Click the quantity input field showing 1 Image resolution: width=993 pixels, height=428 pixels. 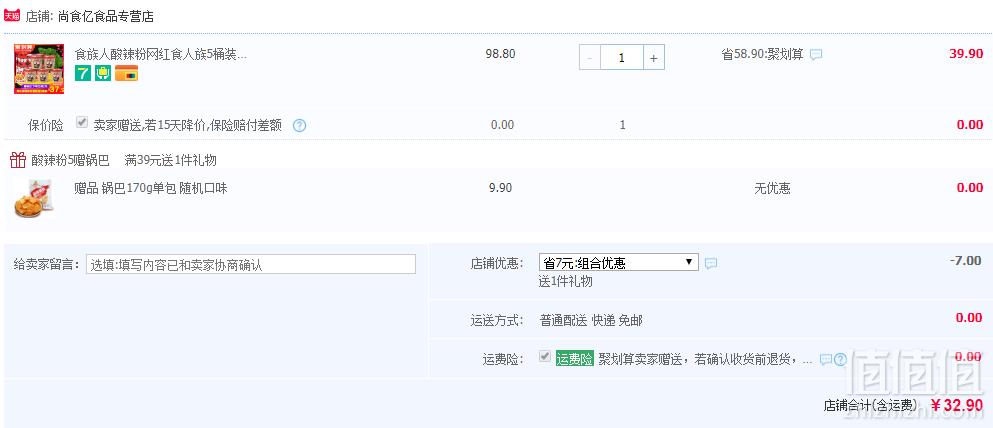coord(622,58)
